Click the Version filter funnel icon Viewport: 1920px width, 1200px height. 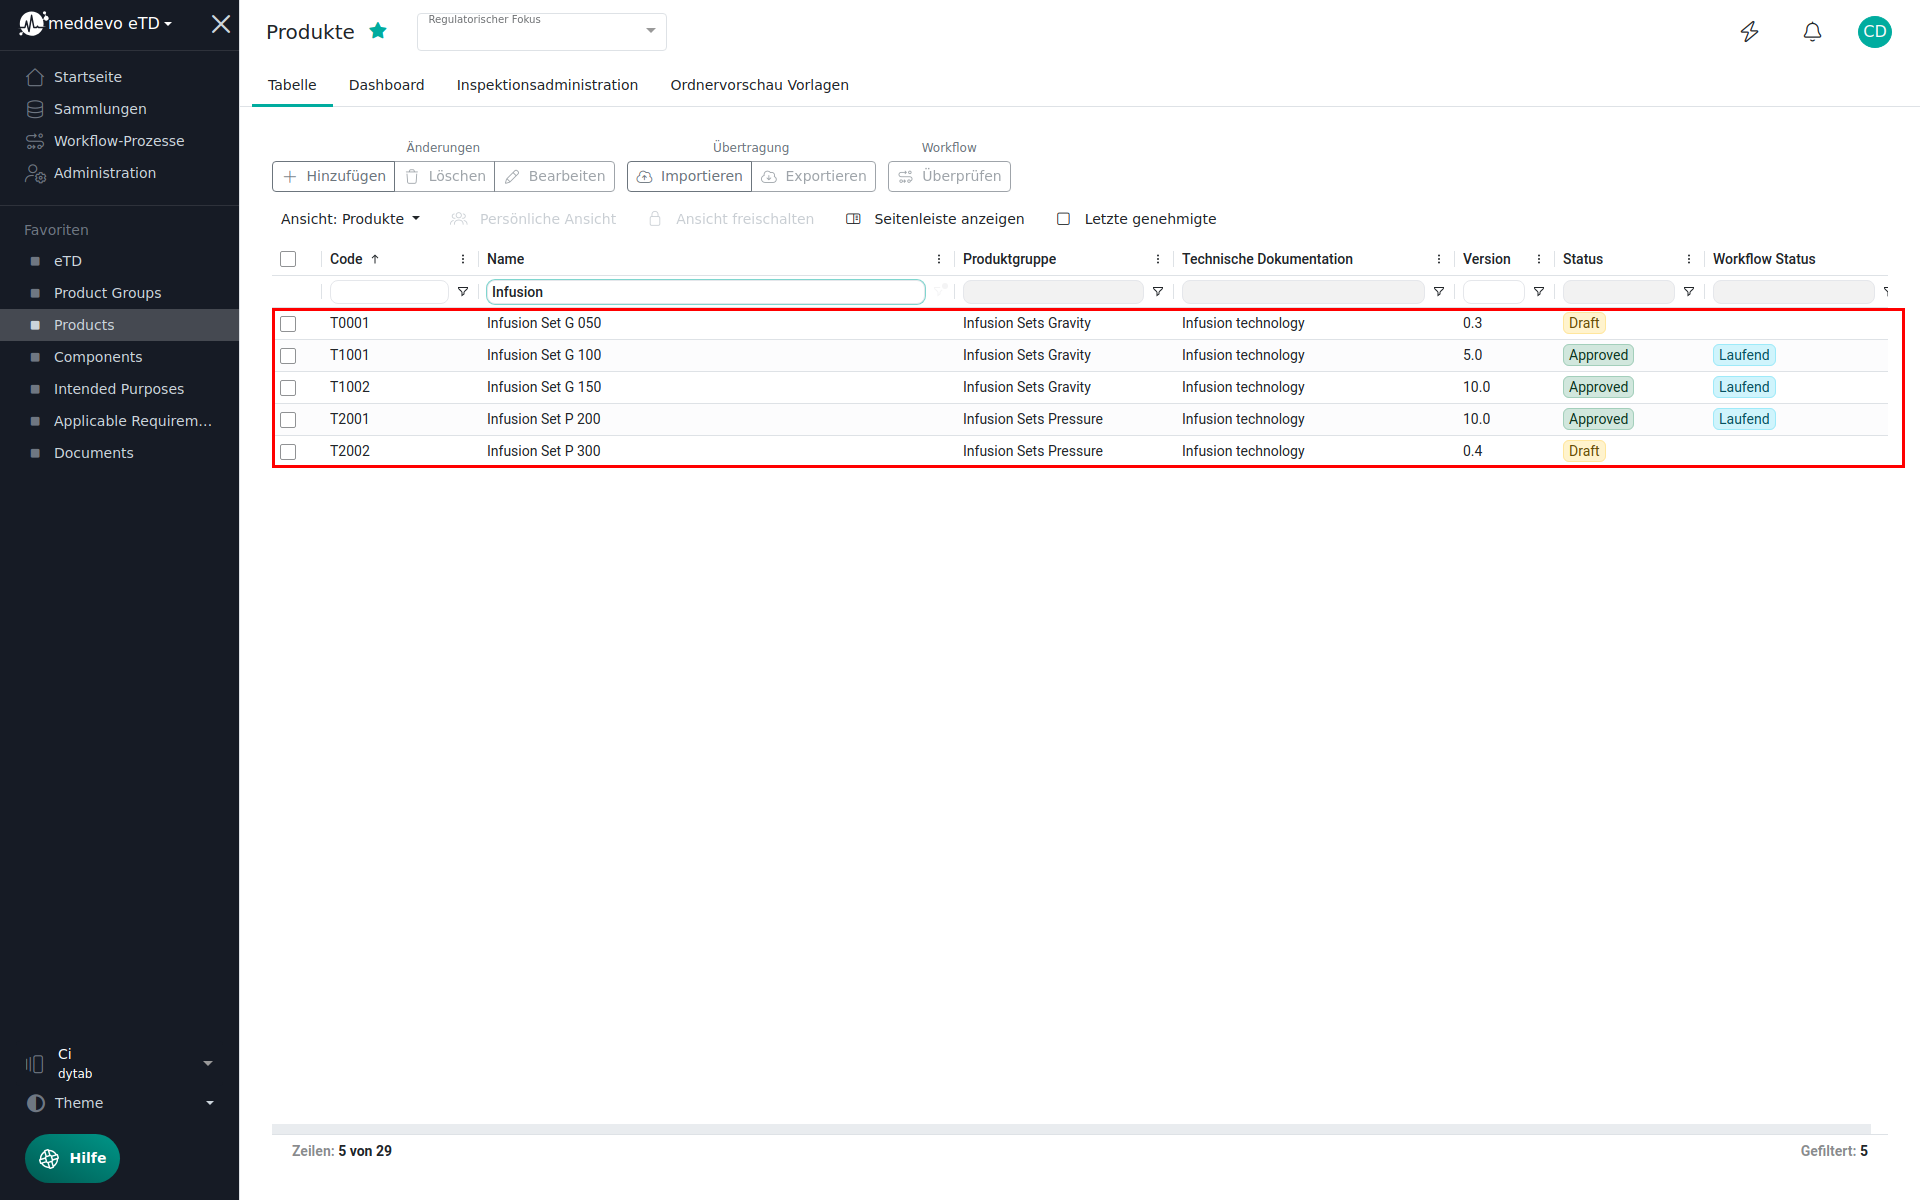pyautogui.click(x=1539, y=292)
